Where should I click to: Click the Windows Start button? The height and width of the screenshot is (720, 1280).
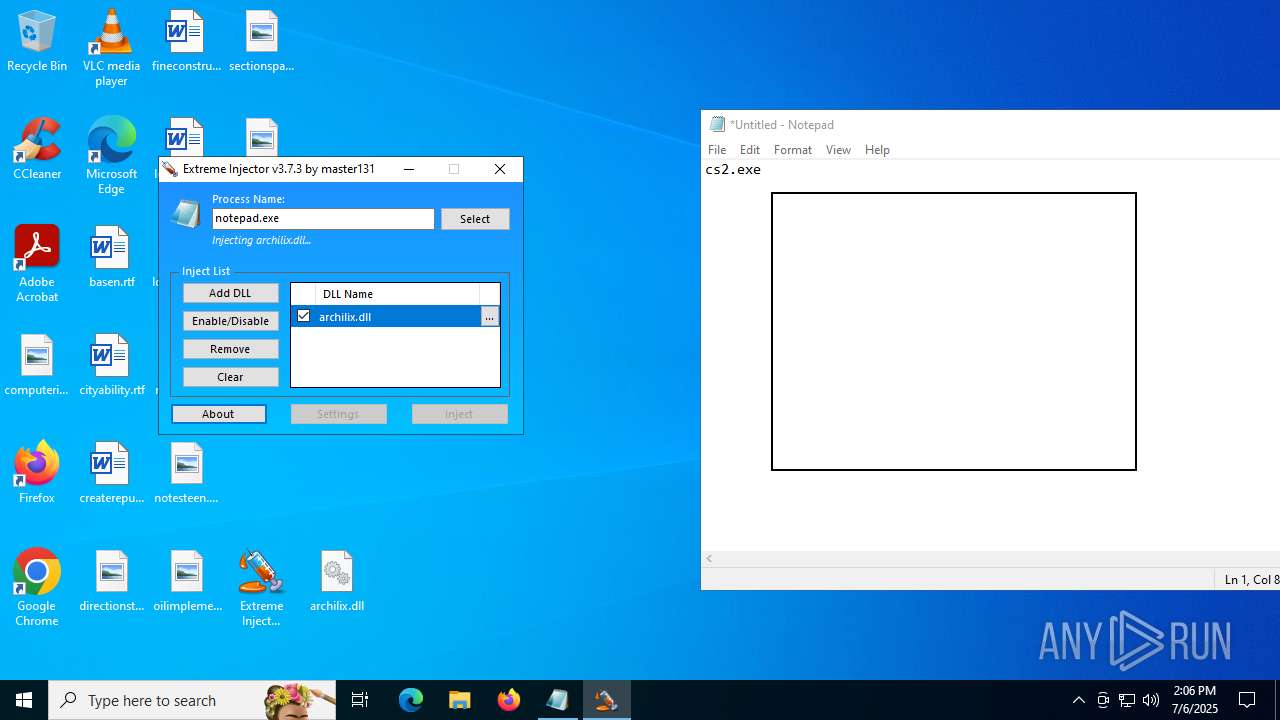(x=24, y=700)
